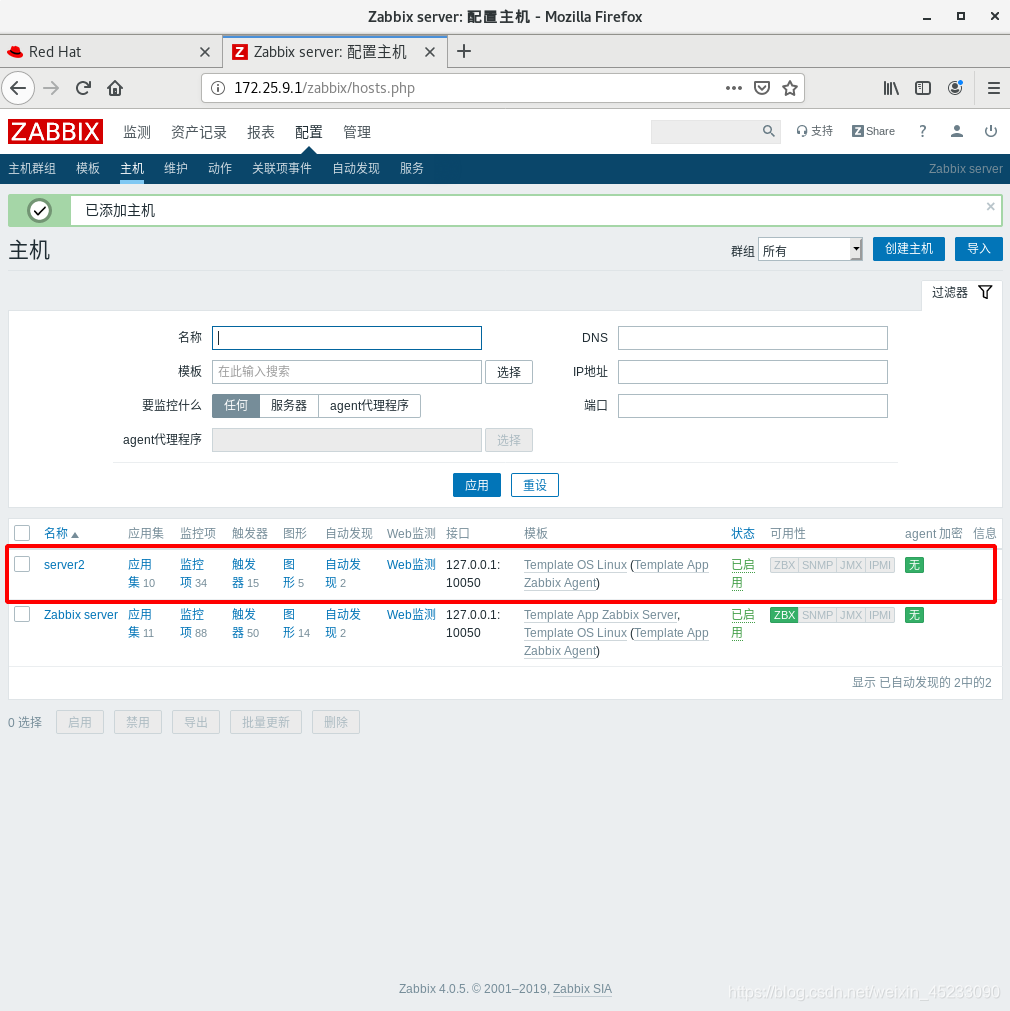
Task: Select 服务器 monitored-by option
Action: (x=289, y=406)
